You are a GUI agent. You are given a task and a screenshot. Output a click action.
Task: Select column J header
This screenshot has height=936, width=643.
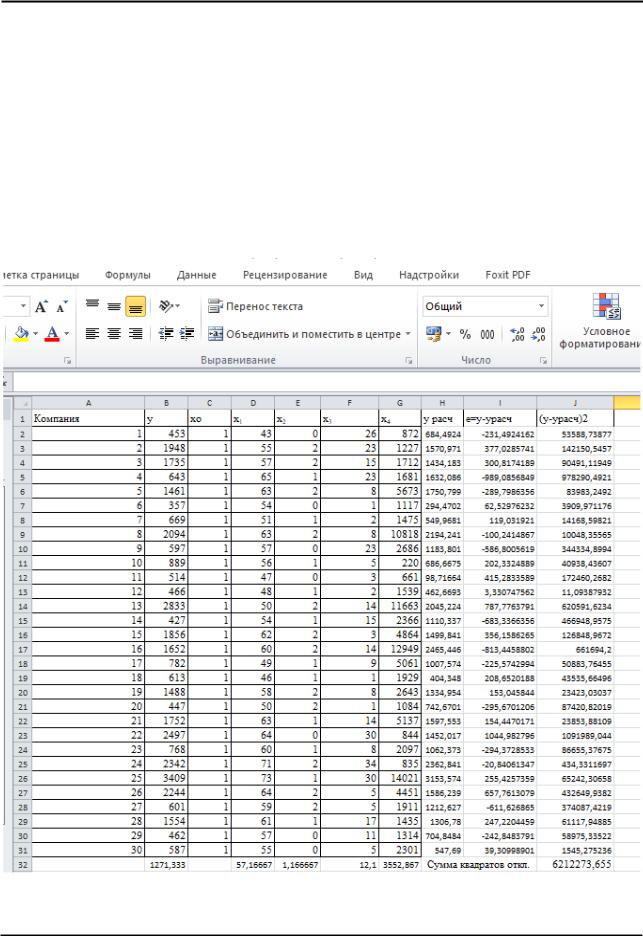(575, 404)
